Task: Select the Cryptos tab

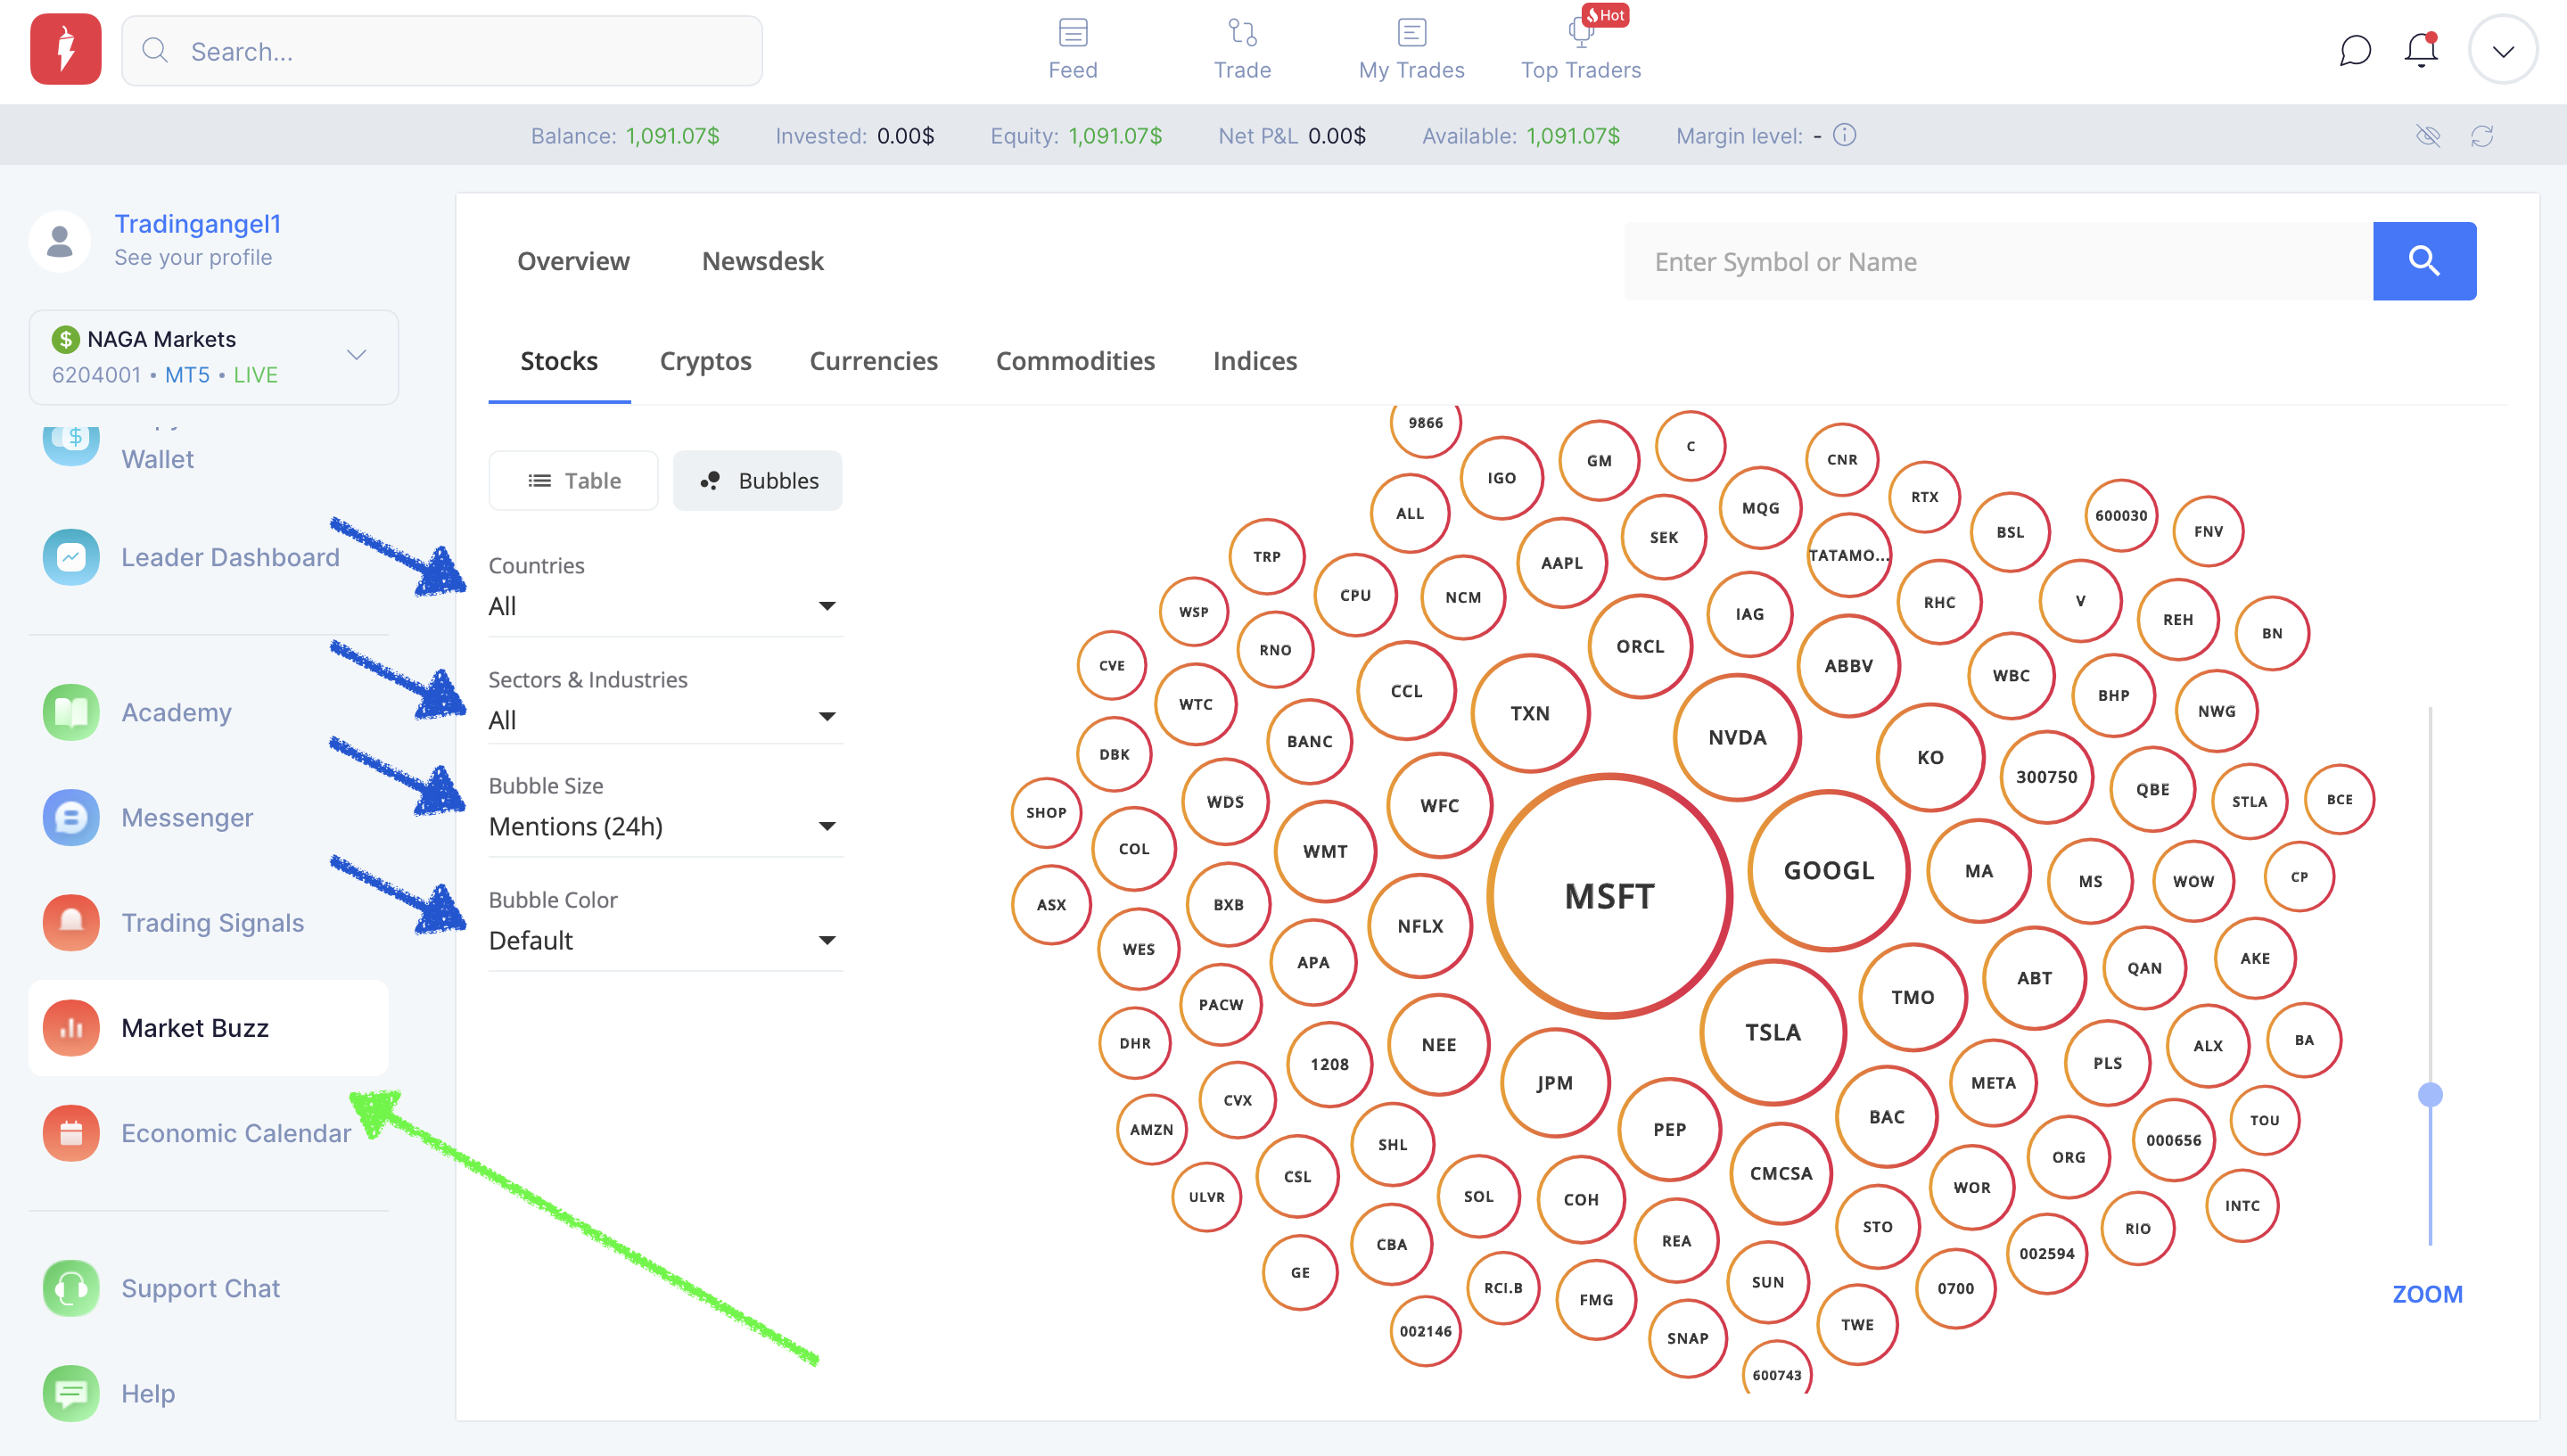Action: (706, 361)
